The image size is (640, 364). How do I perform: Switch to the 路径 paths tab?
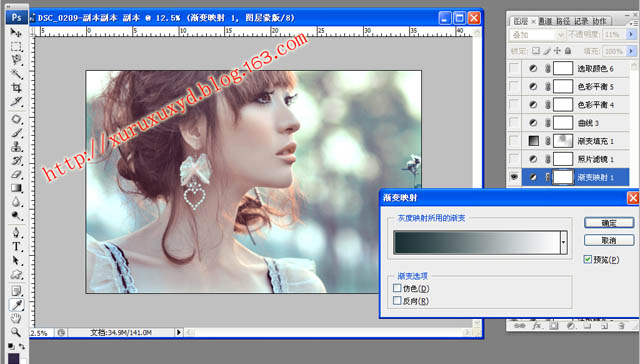(563, 21)
